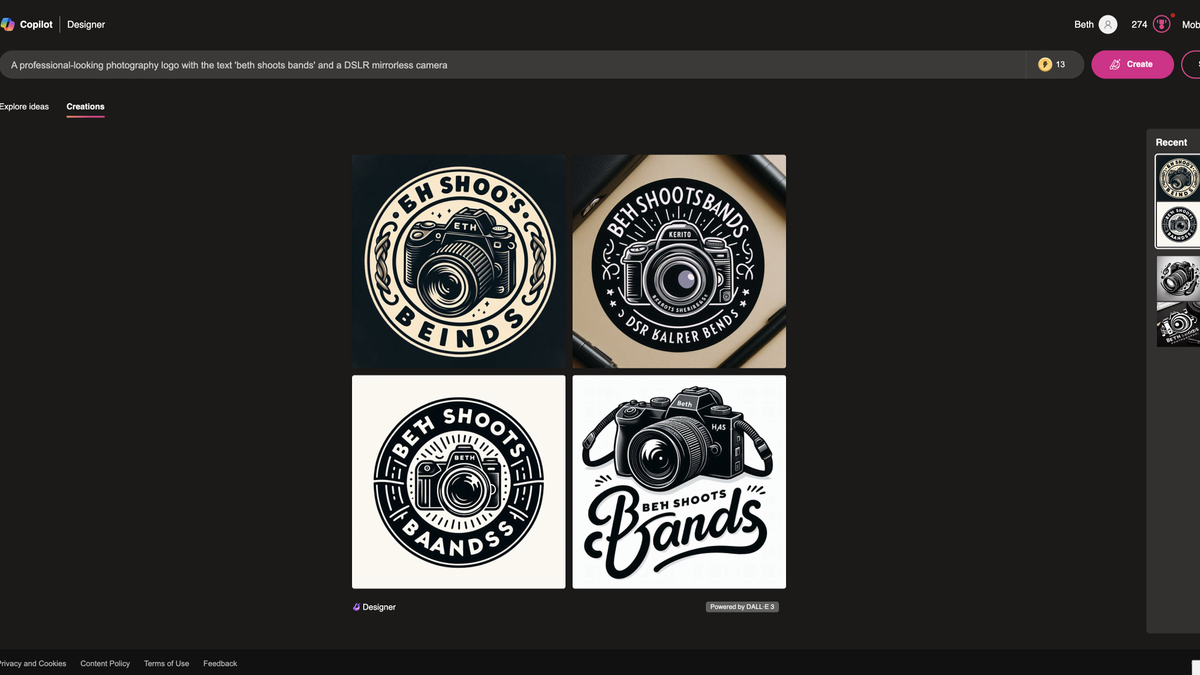This screenshot has height=675, width=1200.
Task: Open the script 'Bands' camera logo image
Action: click(679, 482)
